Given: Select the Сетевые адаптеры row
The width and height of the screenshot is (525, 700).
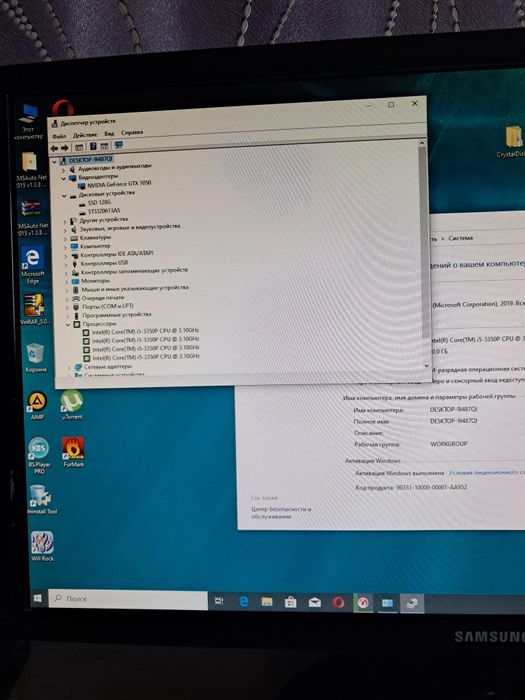Looking at the screenshot, I should pyautogui.click(x=104, y=367).
